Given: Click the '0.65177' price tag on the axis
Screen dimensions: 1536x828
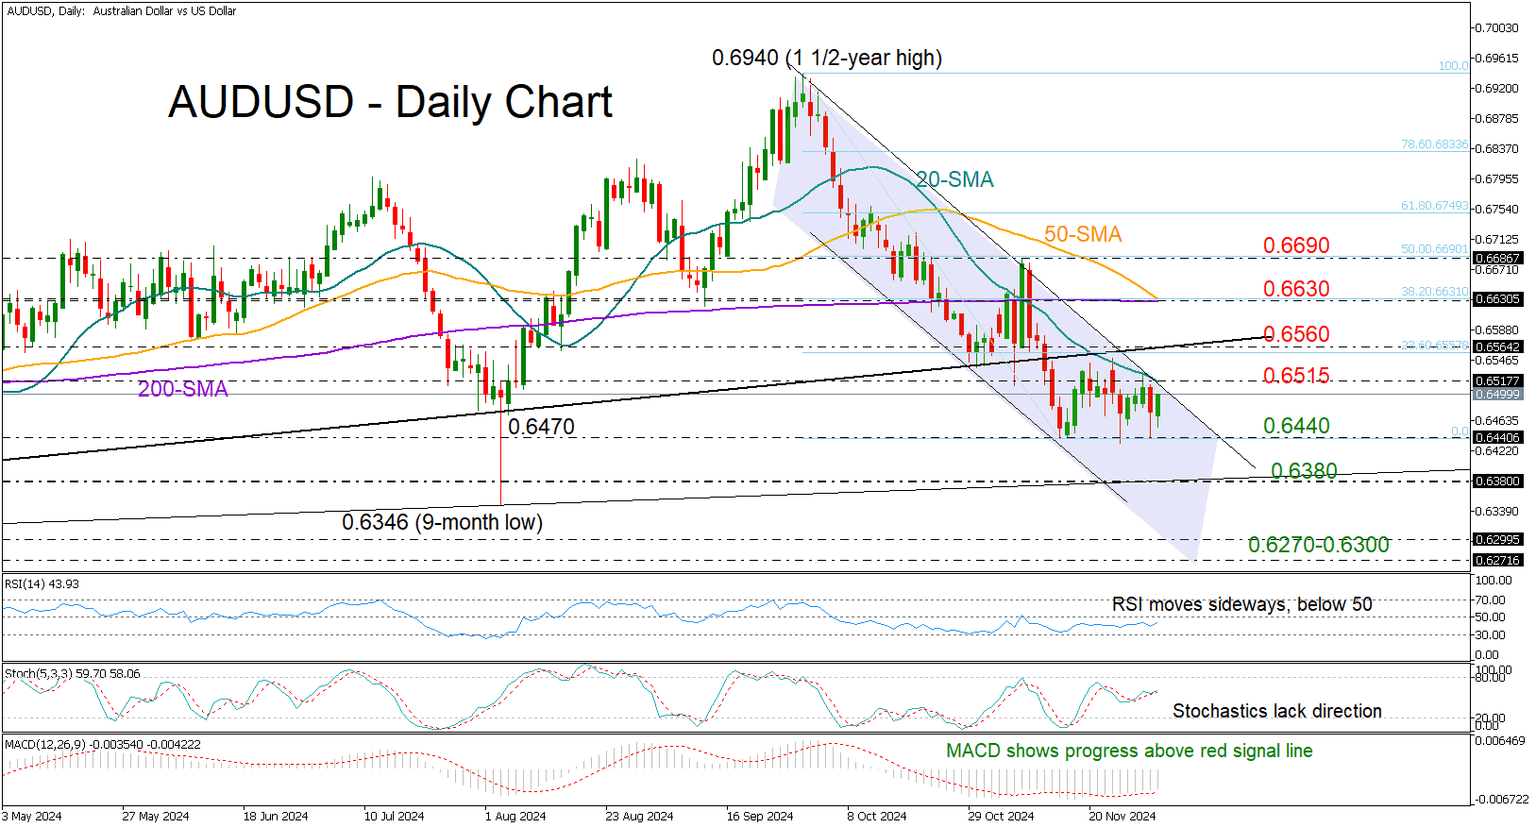Looking at the screenshot, I should tap(1497, 381).
